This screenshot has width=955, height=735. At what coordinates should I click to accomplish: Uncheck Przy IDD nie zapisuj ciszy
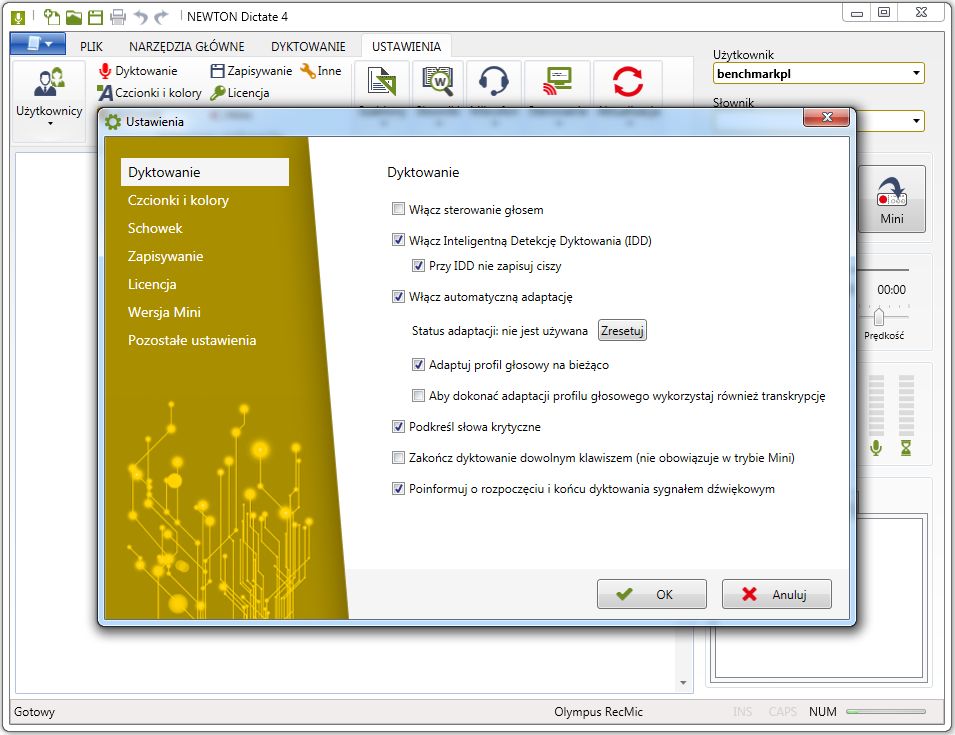(x=418, y=266)
